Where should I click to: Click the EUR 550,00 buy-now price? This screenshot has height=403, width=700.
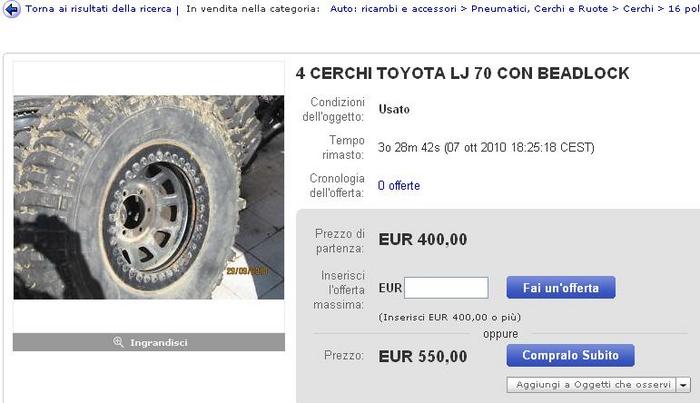(x=423, y=357)
